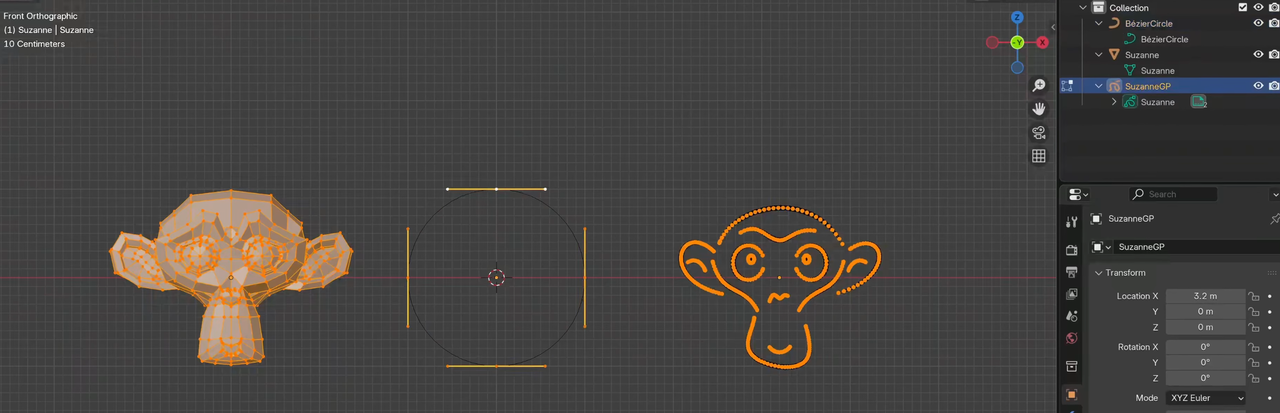Click the red X axis on the gizmo
Viewport: 1280px width, 413px height.
1042,42
